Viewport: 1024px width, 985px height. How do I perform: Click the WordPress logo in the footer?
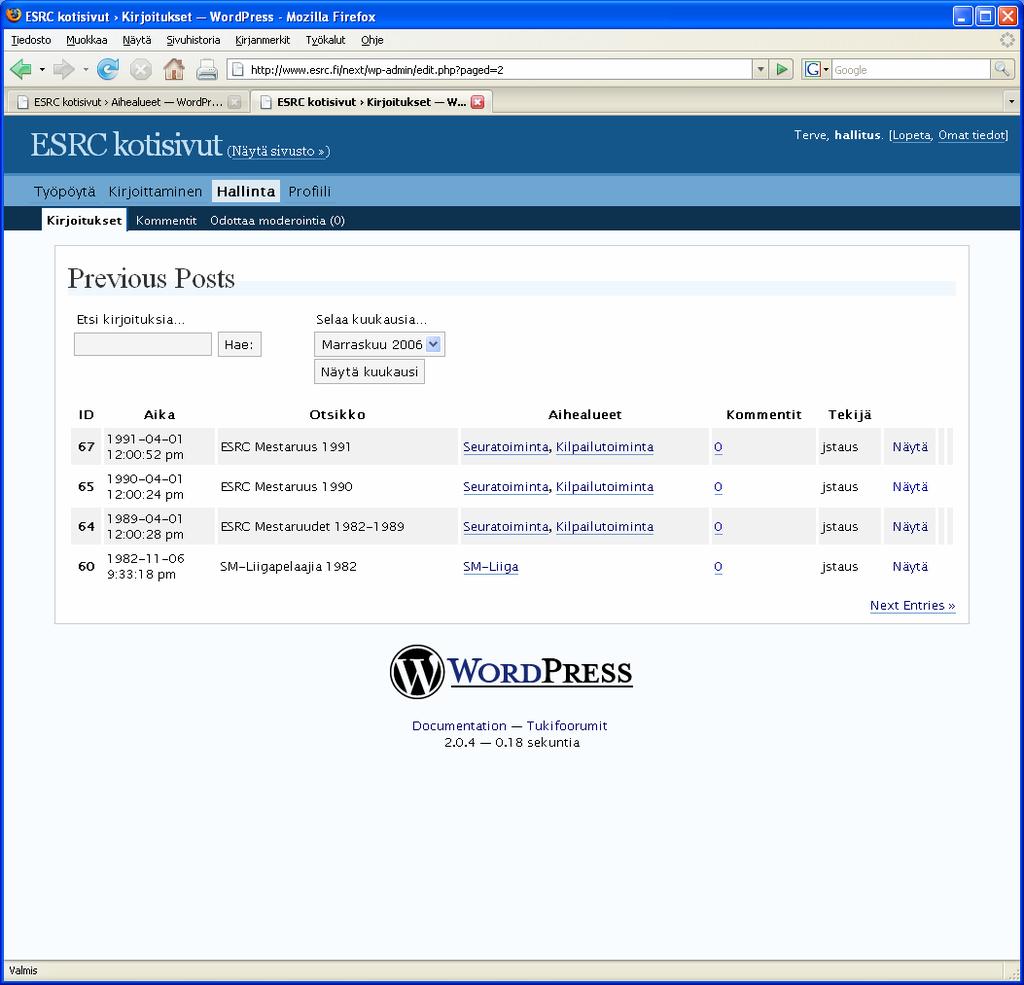pos(511,672)
